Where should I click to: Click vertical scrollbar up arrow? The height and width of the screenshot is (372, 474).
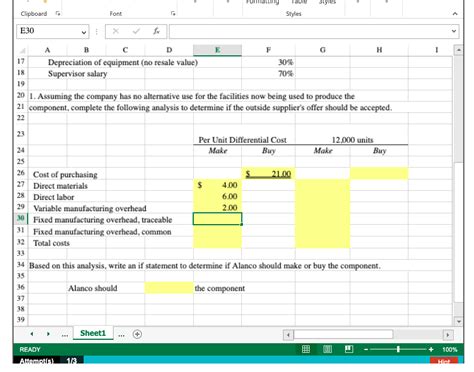[x=459, y=50]
